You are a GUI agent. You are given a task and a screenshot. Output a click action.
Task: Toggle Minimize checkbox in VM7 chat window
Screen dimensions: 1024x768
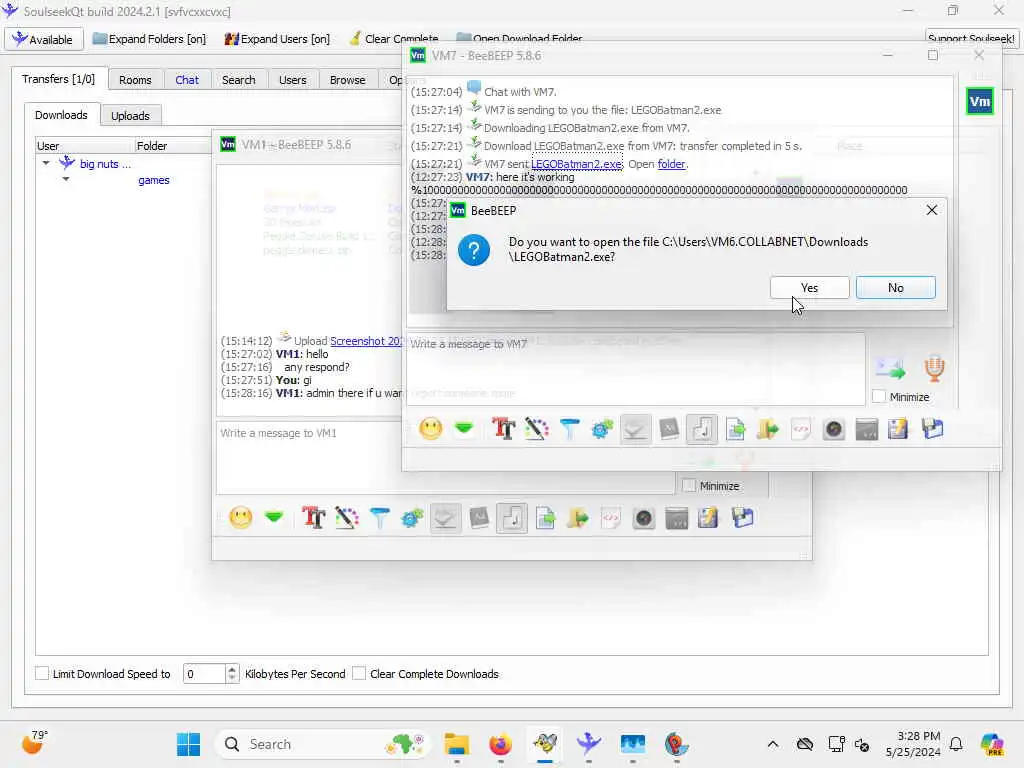tap(879, 396)
